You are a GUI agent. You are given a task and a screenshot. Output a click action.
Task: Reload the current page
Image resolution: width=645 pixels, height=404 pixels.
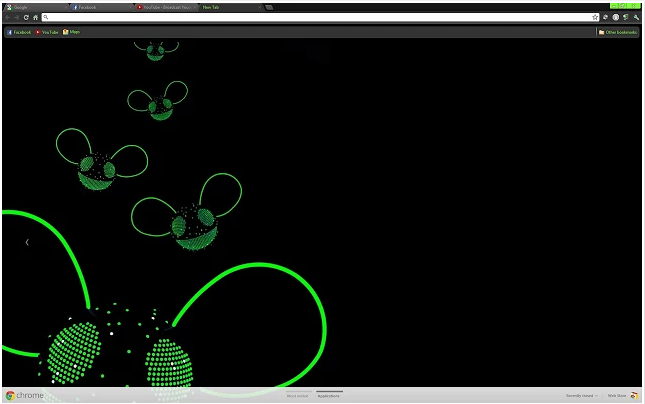[x=26, y=17]
